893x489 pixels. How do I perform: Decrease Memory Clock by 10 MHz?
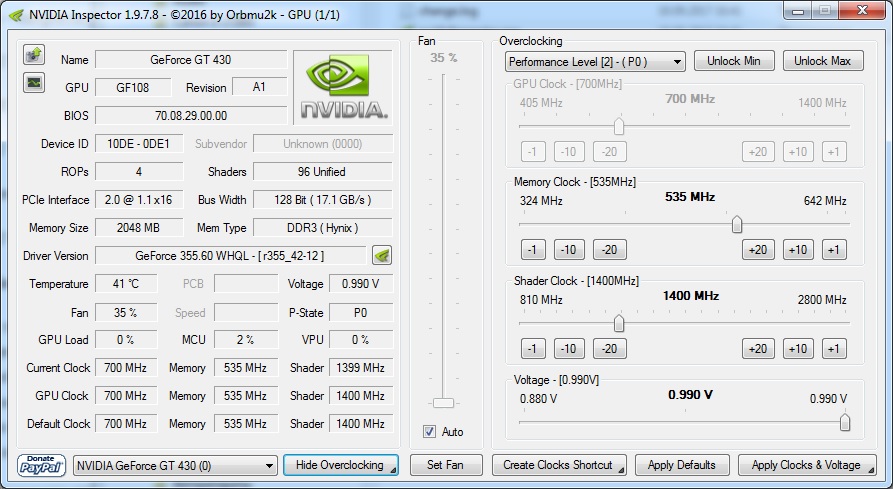(569, 250)
